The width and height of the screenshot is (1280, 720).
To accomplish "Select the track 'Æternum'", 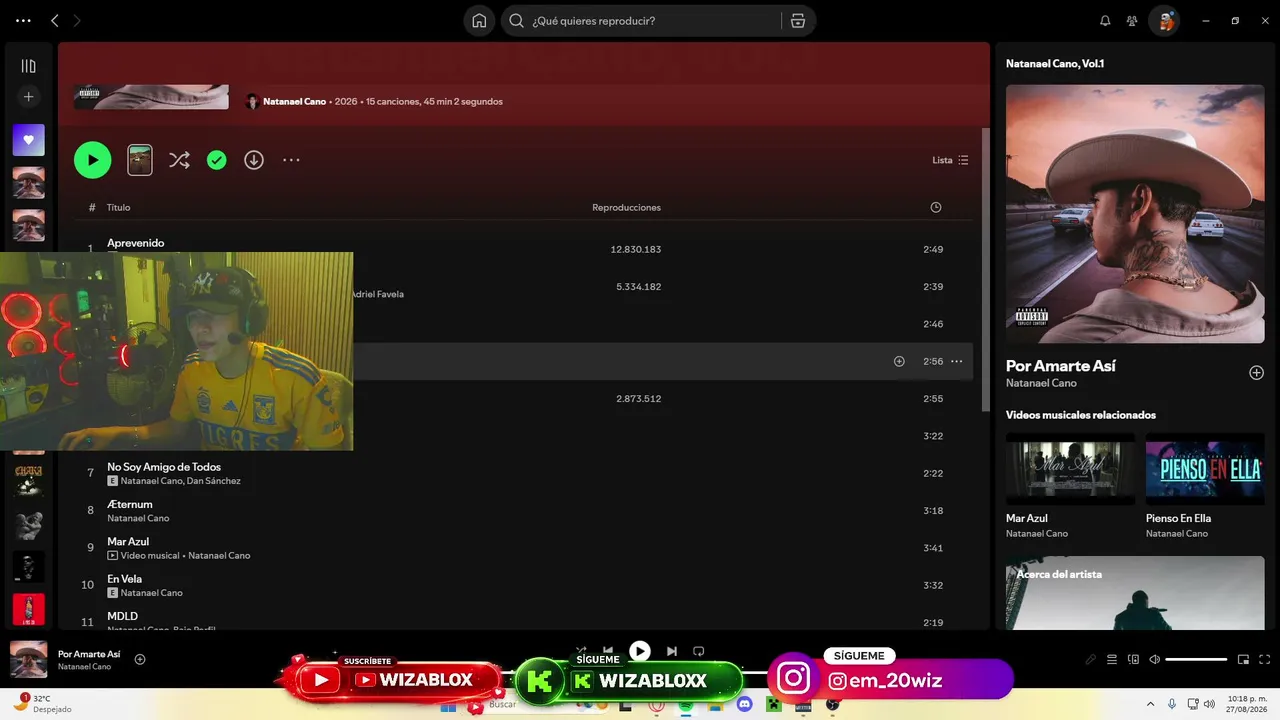I will pyautogui.click(x=130, y=505).
